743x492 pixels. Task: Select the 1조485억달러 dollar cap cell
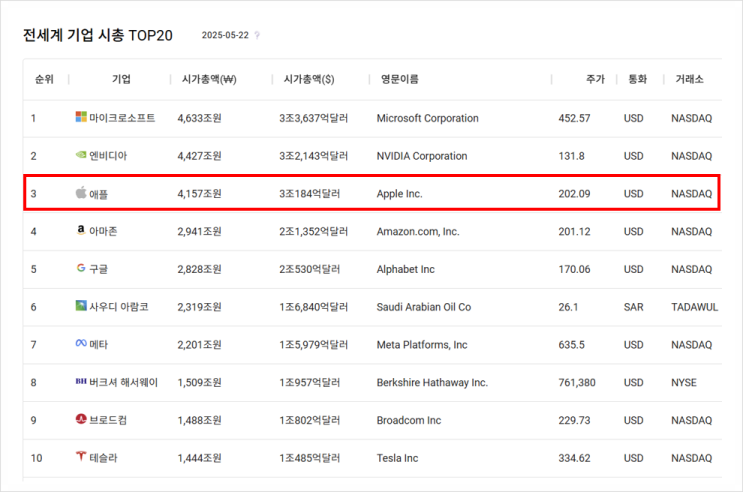309,458
